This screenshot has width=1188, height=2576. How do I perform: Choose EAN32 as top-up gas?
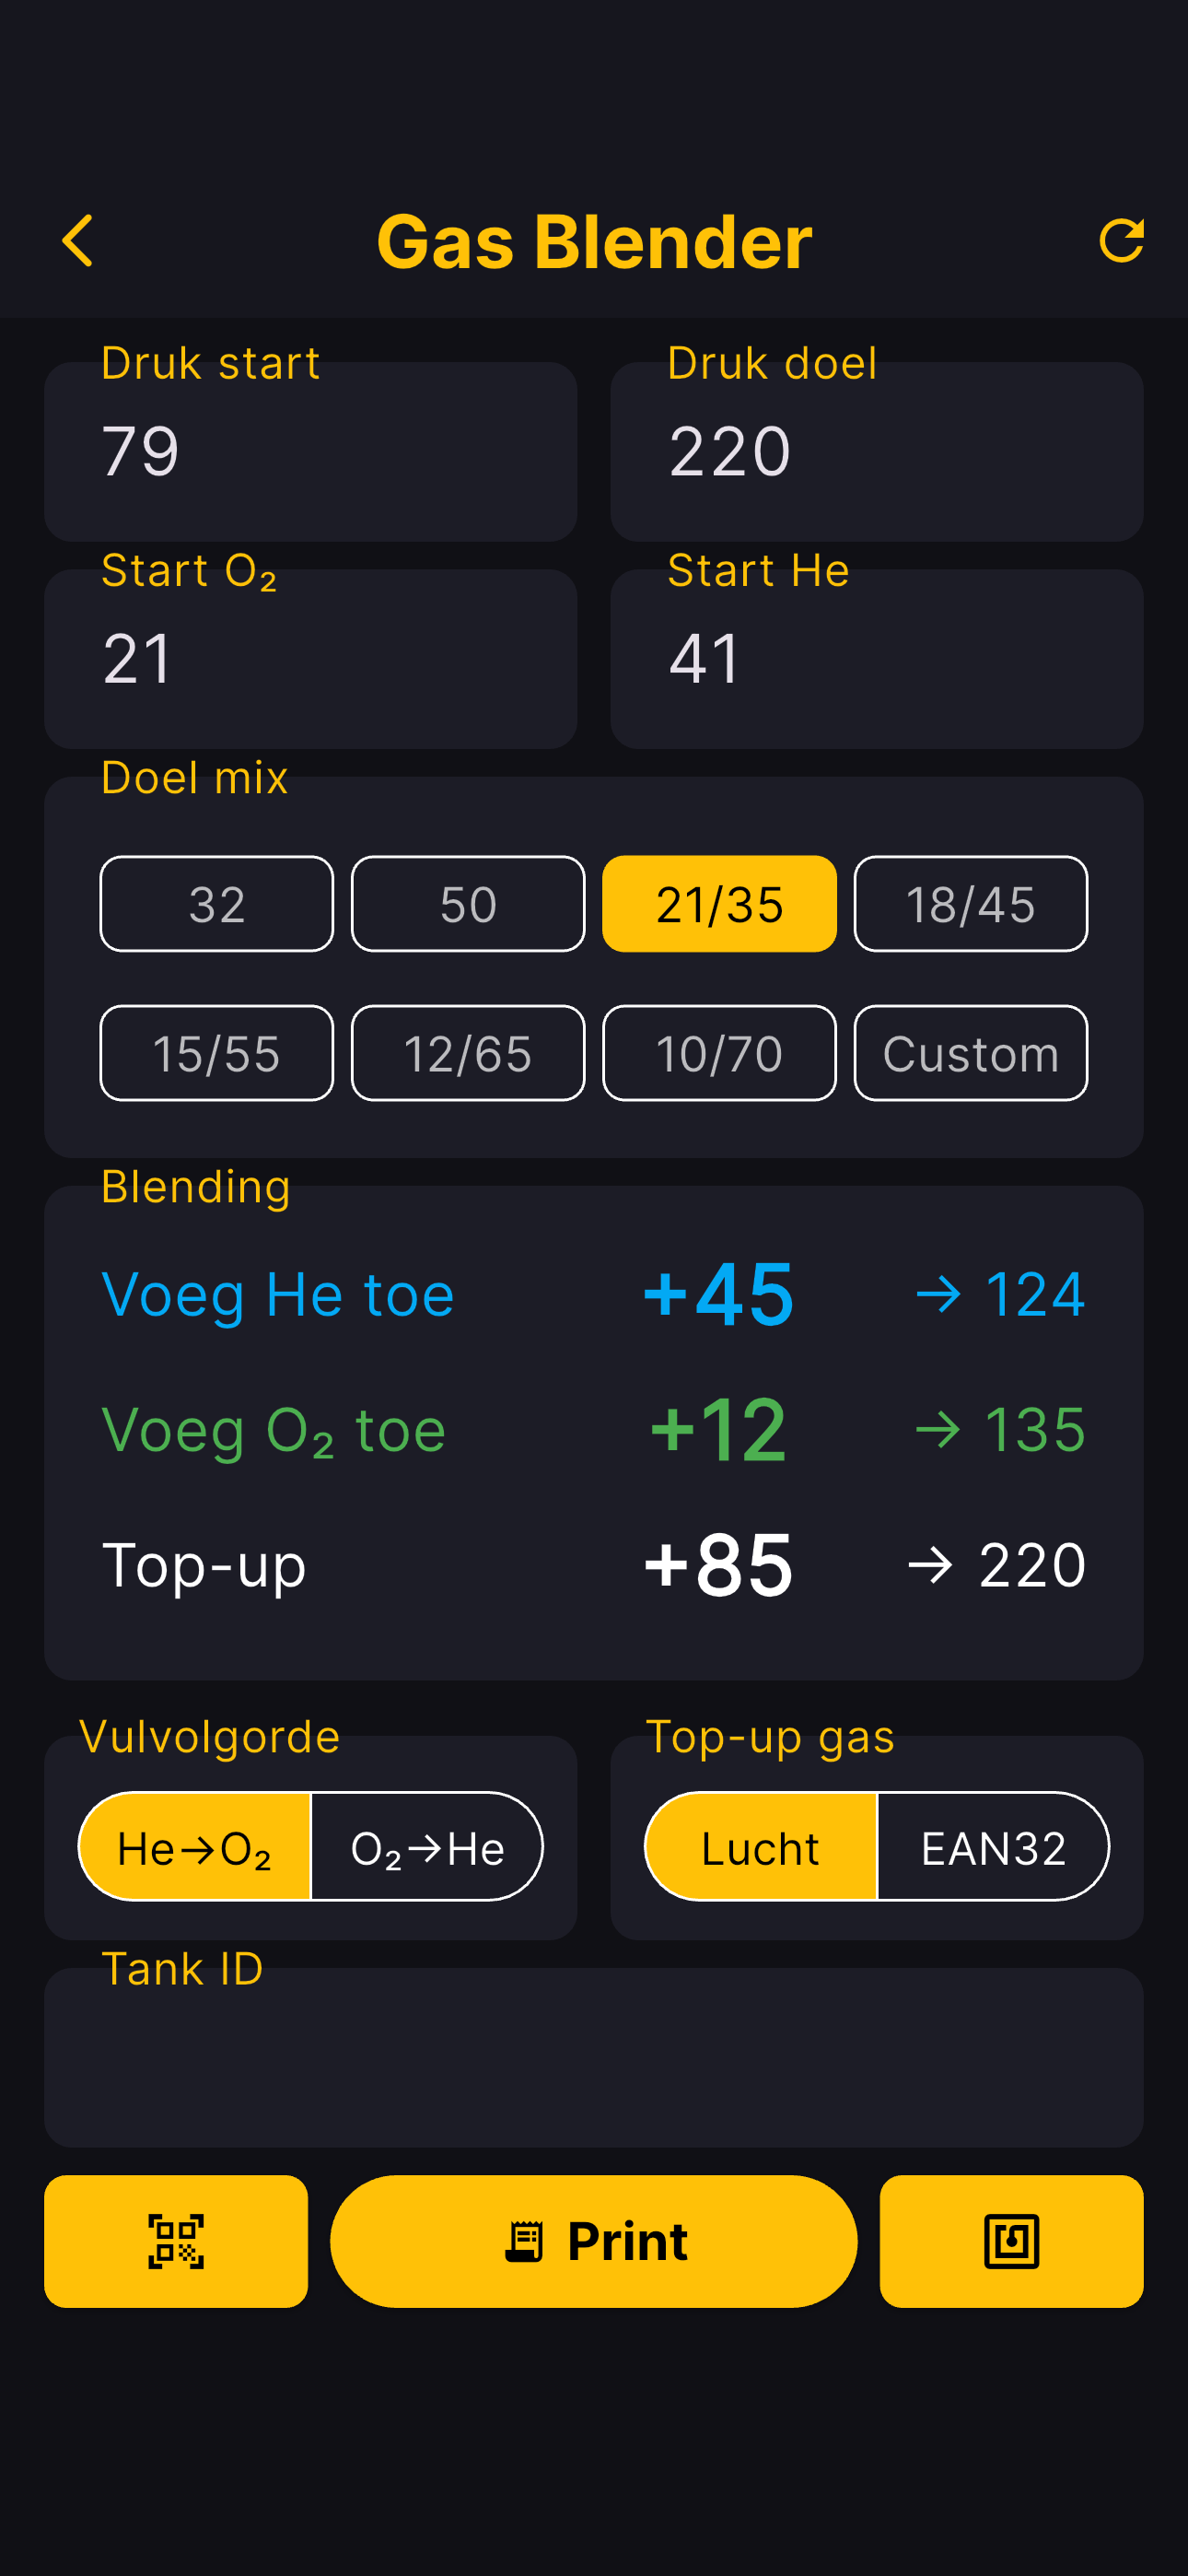[x=993, y=1847]
